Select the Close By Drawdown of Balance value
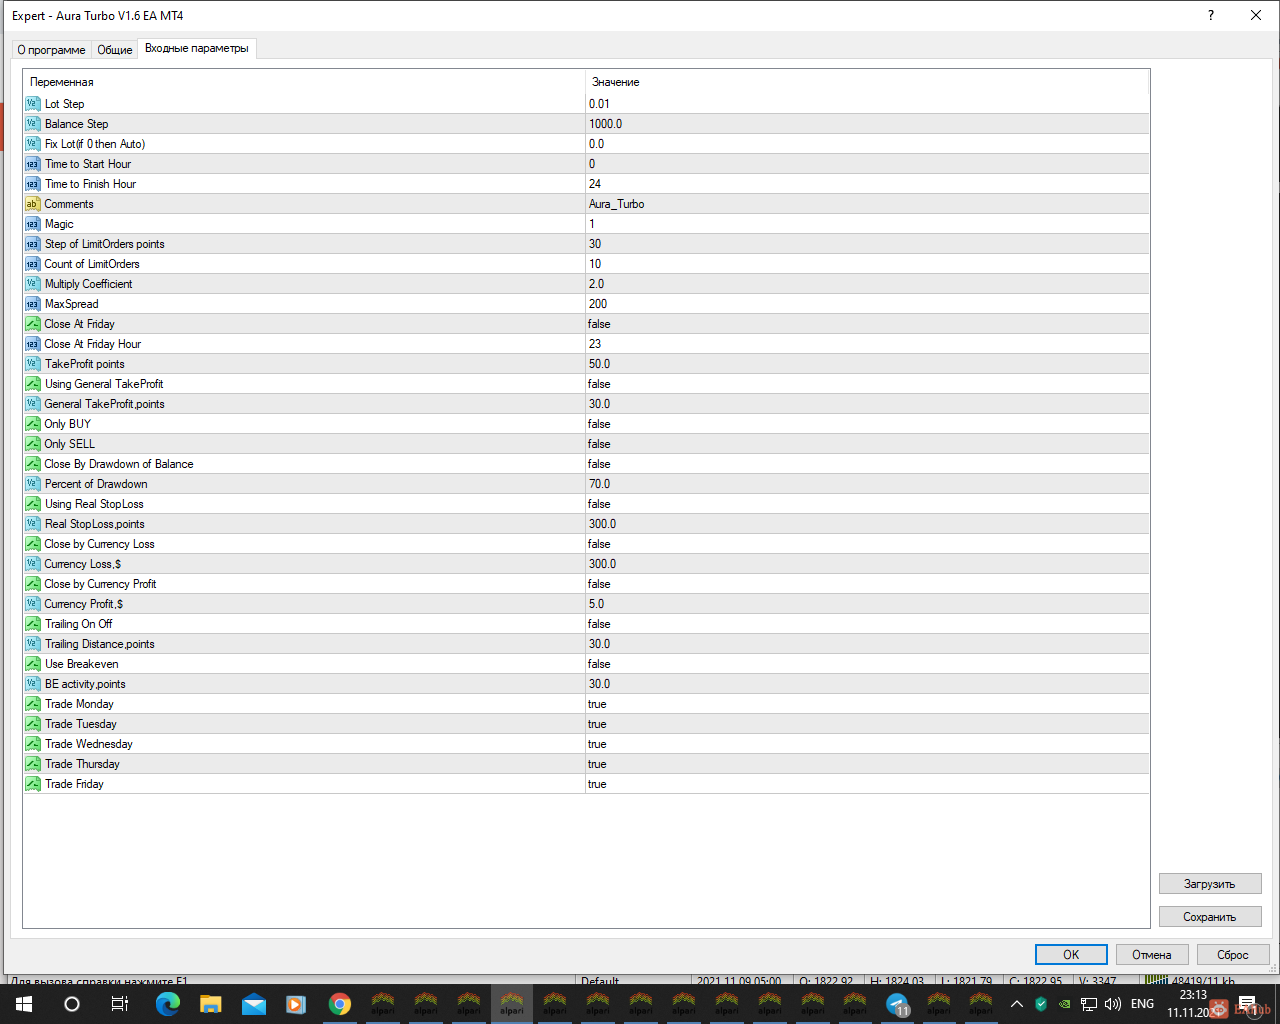This screenshot has width=1280, height=1024. (599, 464)
